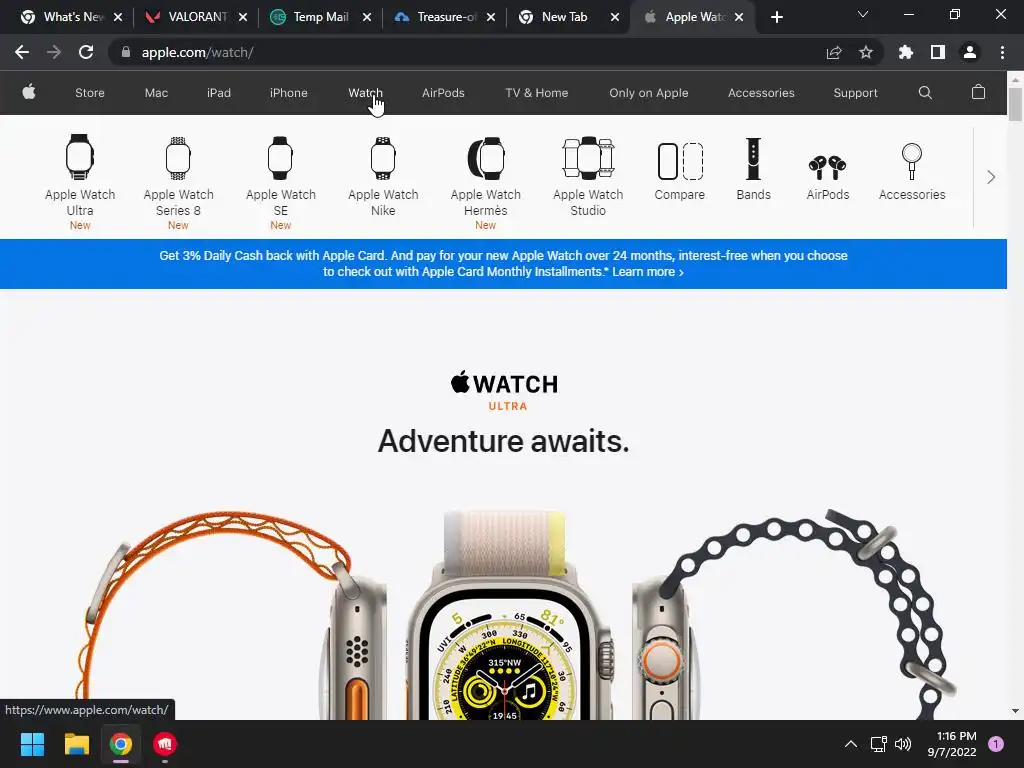The height and width of the screenshot is (768, 1024).
Task: Select the Apple Watch Ultra icon
Action: (x=80, y=157)
